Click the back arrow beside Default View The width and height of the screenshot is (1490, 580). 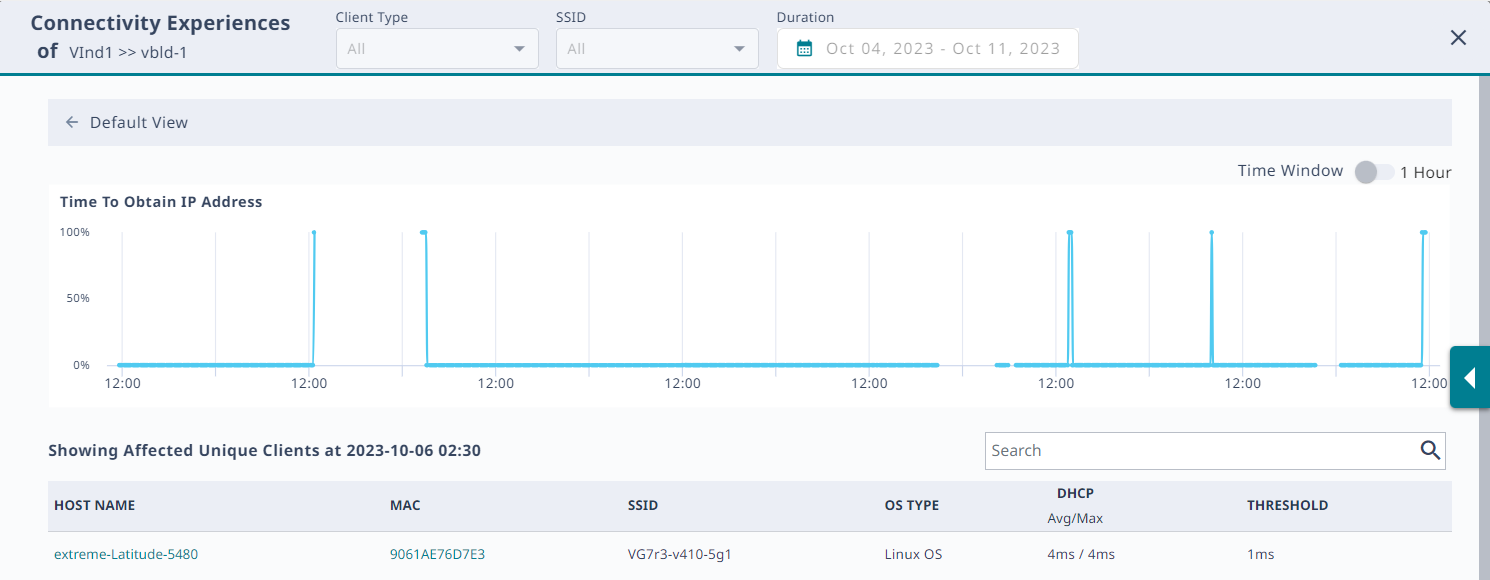(x=72, y=123)
